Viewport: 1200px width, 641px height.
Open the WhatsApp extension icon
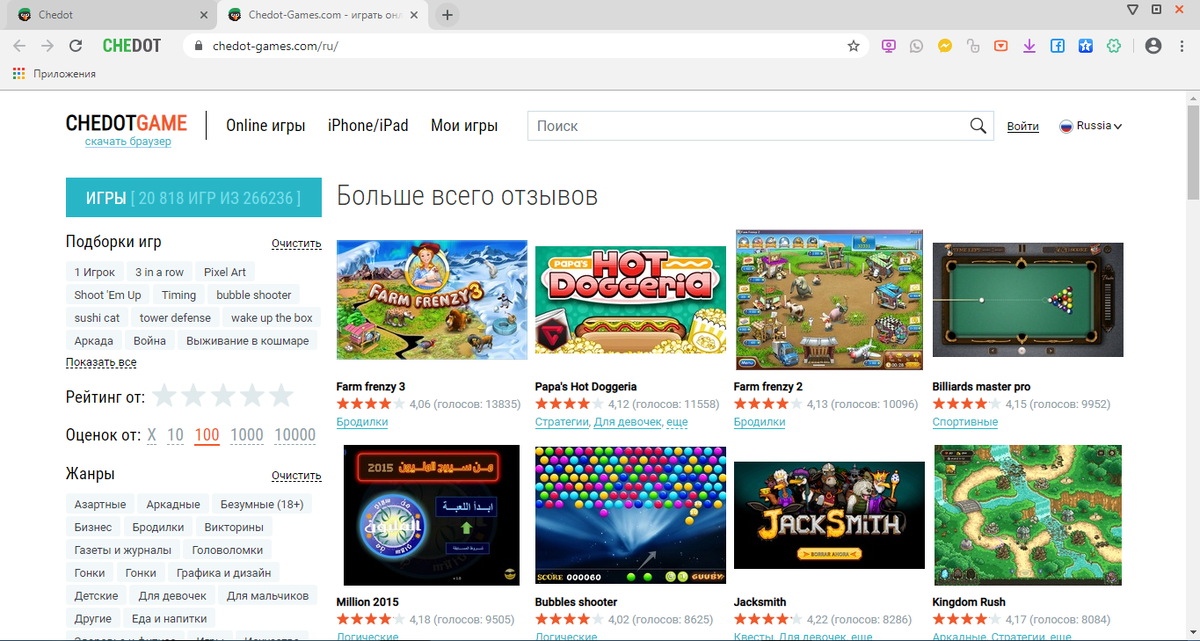pos(916,46)
